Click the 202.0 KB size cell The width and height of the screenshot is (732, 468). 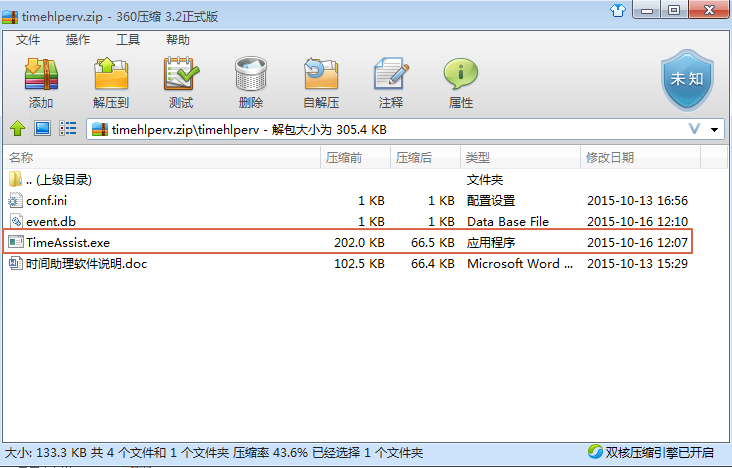tap(359, 243)
